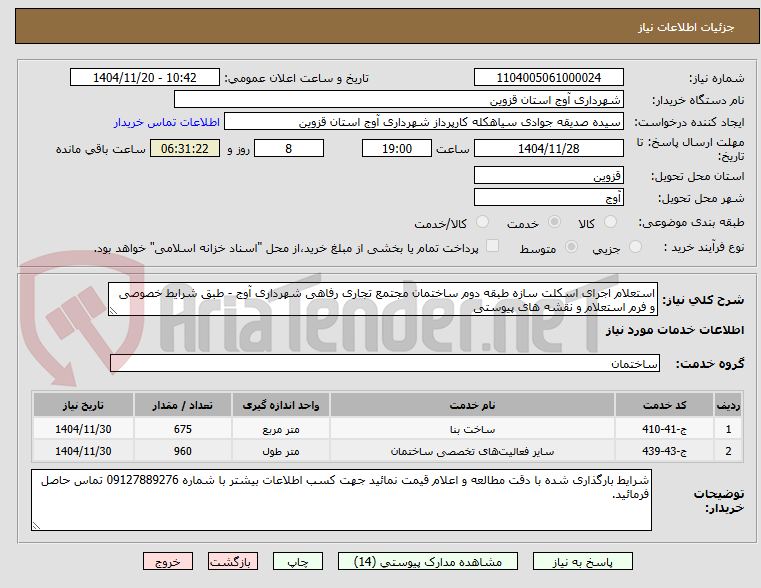Image resolution: width=761 pixels, height=588 pixels.
Task: Click the deadline date field 1404/11/28
Action: pos(548,148)
